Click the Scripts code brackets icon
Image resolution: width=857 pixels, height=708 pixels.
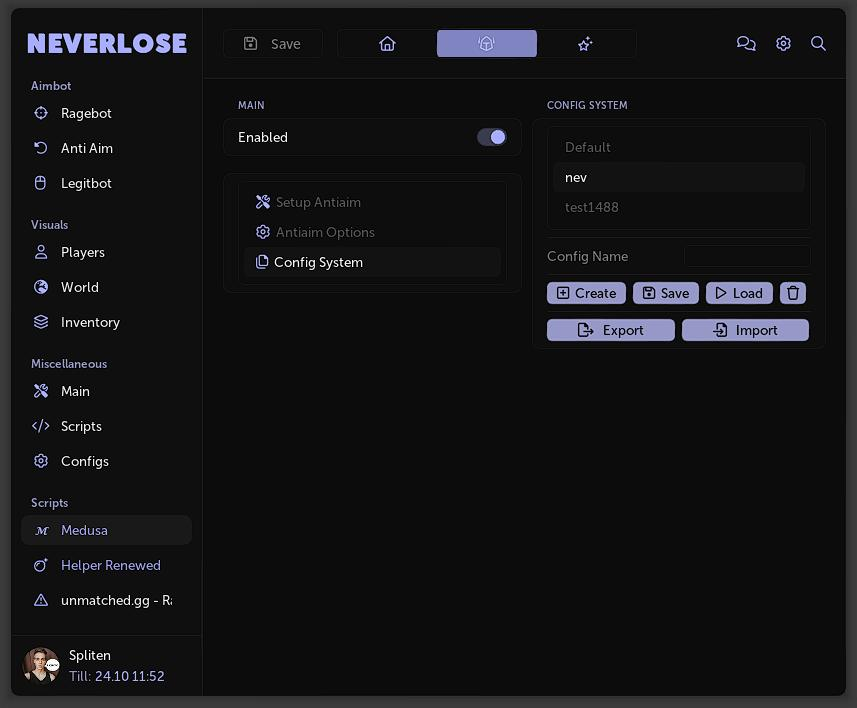pyautogui.click(x=41, y=426)
